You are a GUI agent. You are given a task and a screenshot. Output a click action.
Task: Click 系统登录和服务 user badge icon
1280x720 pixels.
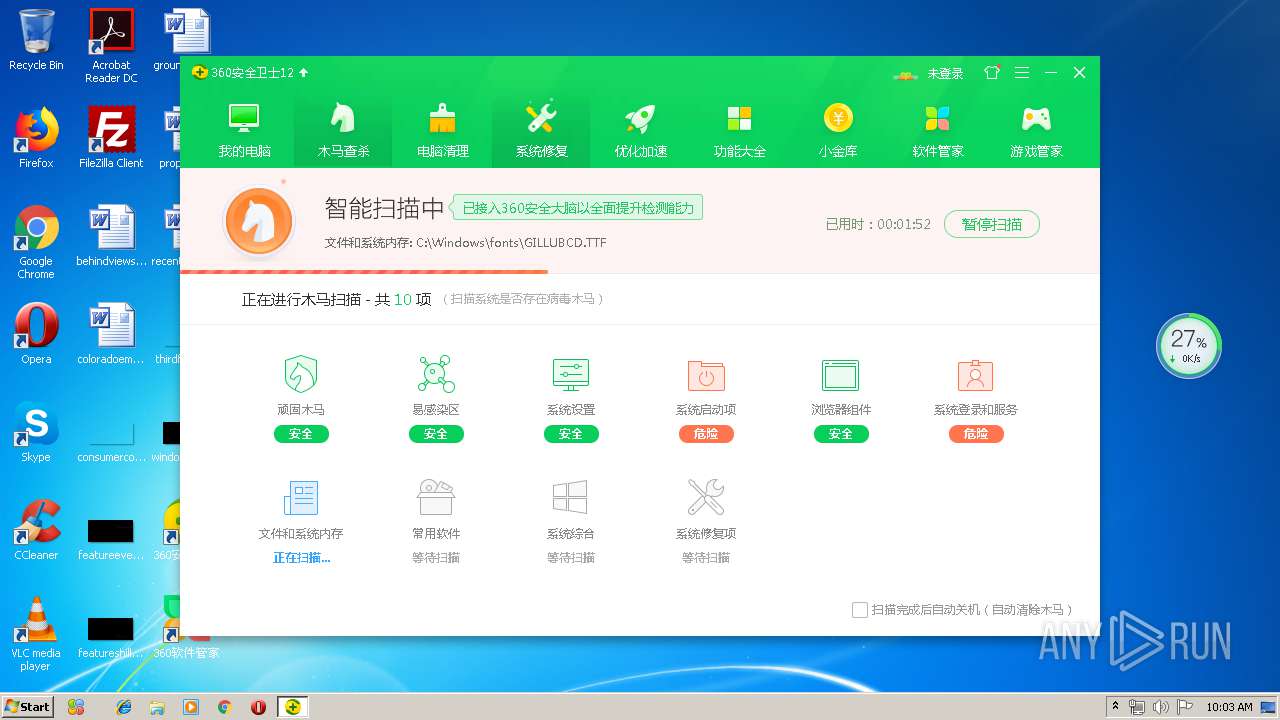pyautogui.click(x=975, y=375)
